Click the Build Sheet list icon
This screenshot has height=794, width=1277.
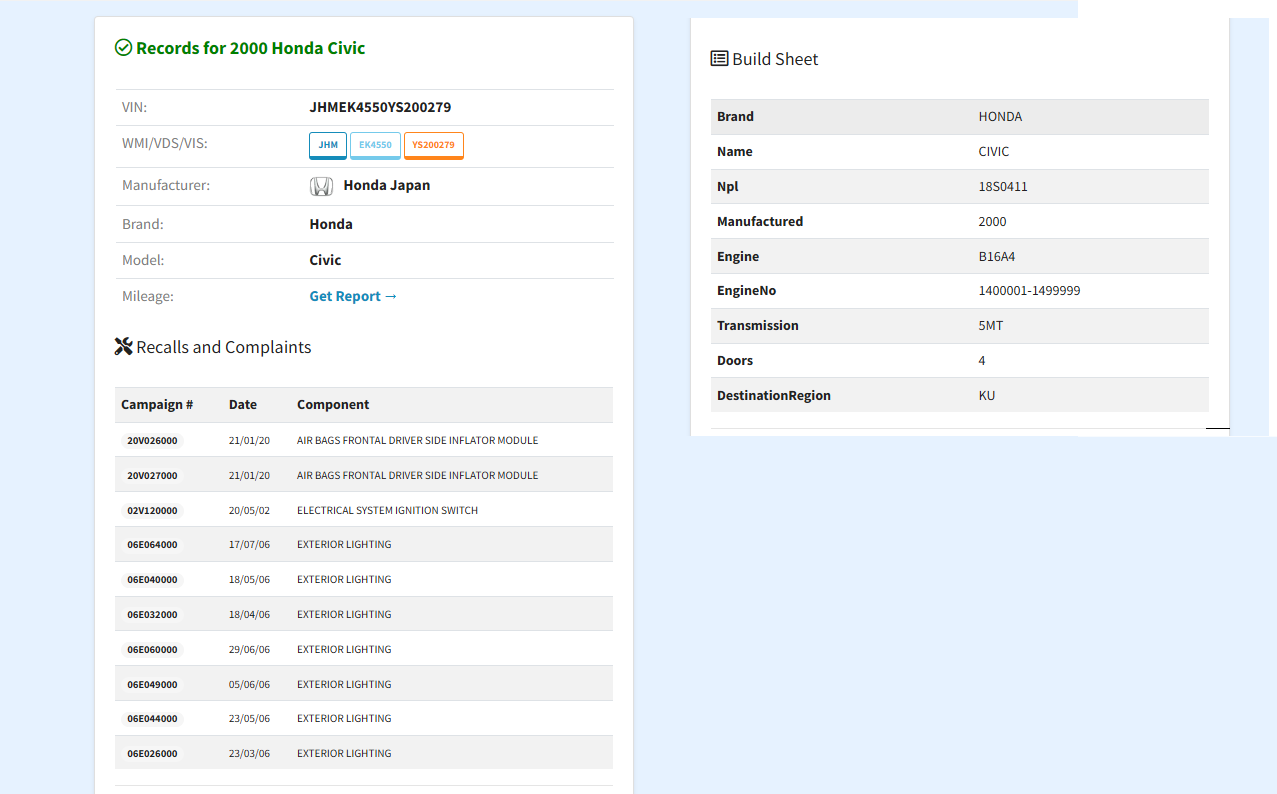point(719,59)
